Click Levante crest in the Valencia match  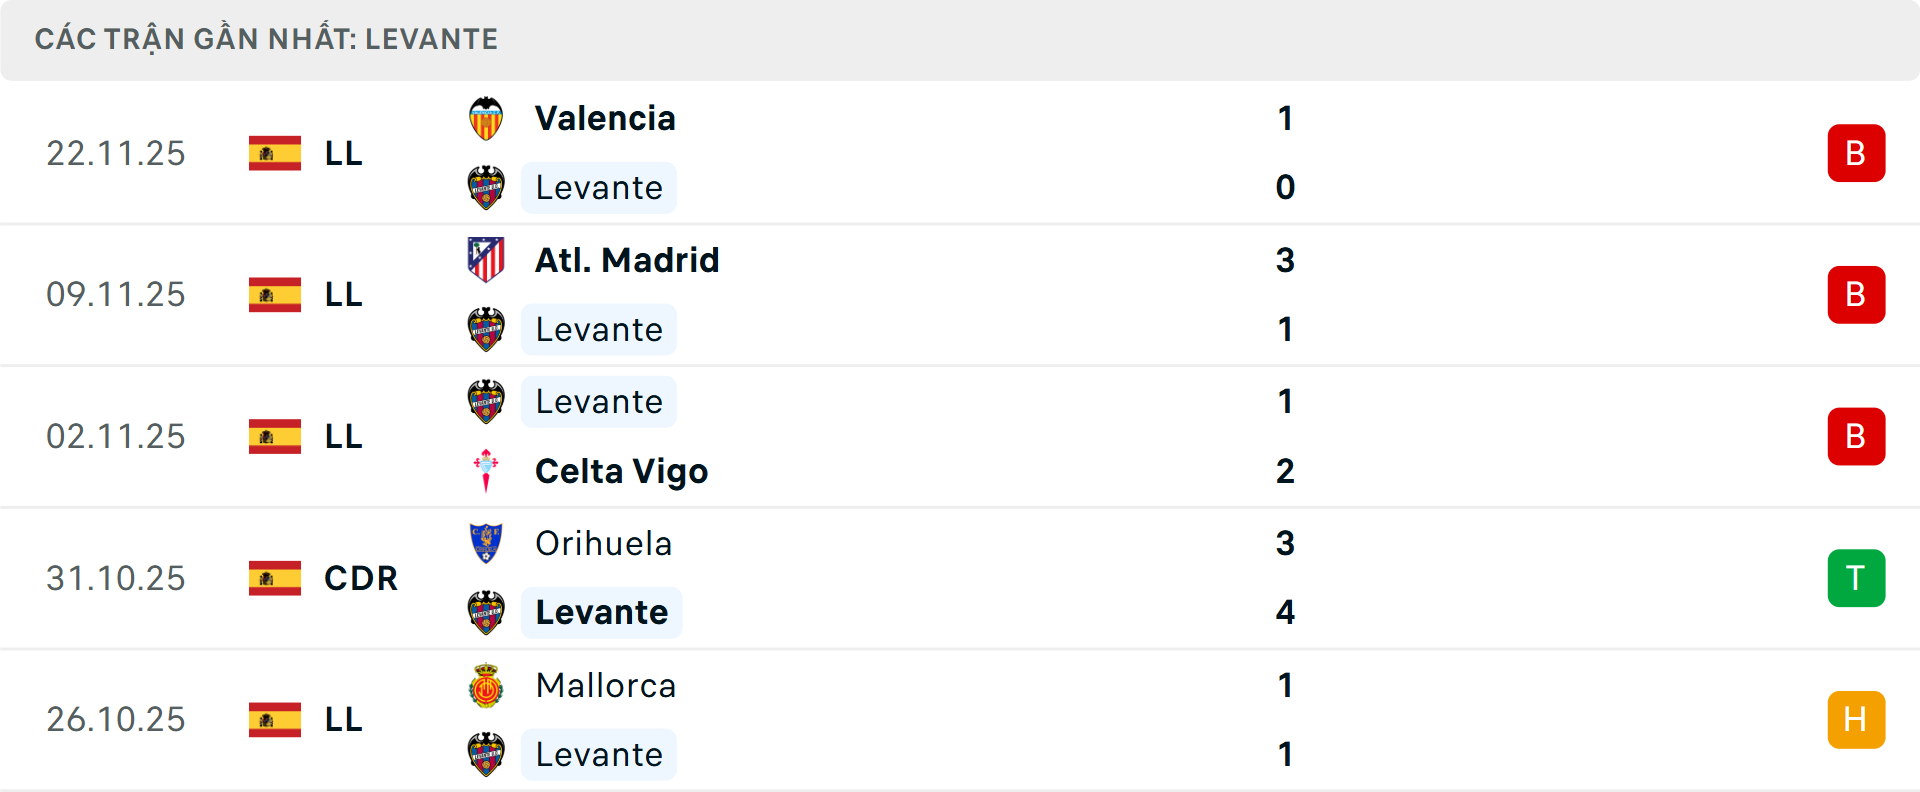pyautogui.click(x=486, y=188)
